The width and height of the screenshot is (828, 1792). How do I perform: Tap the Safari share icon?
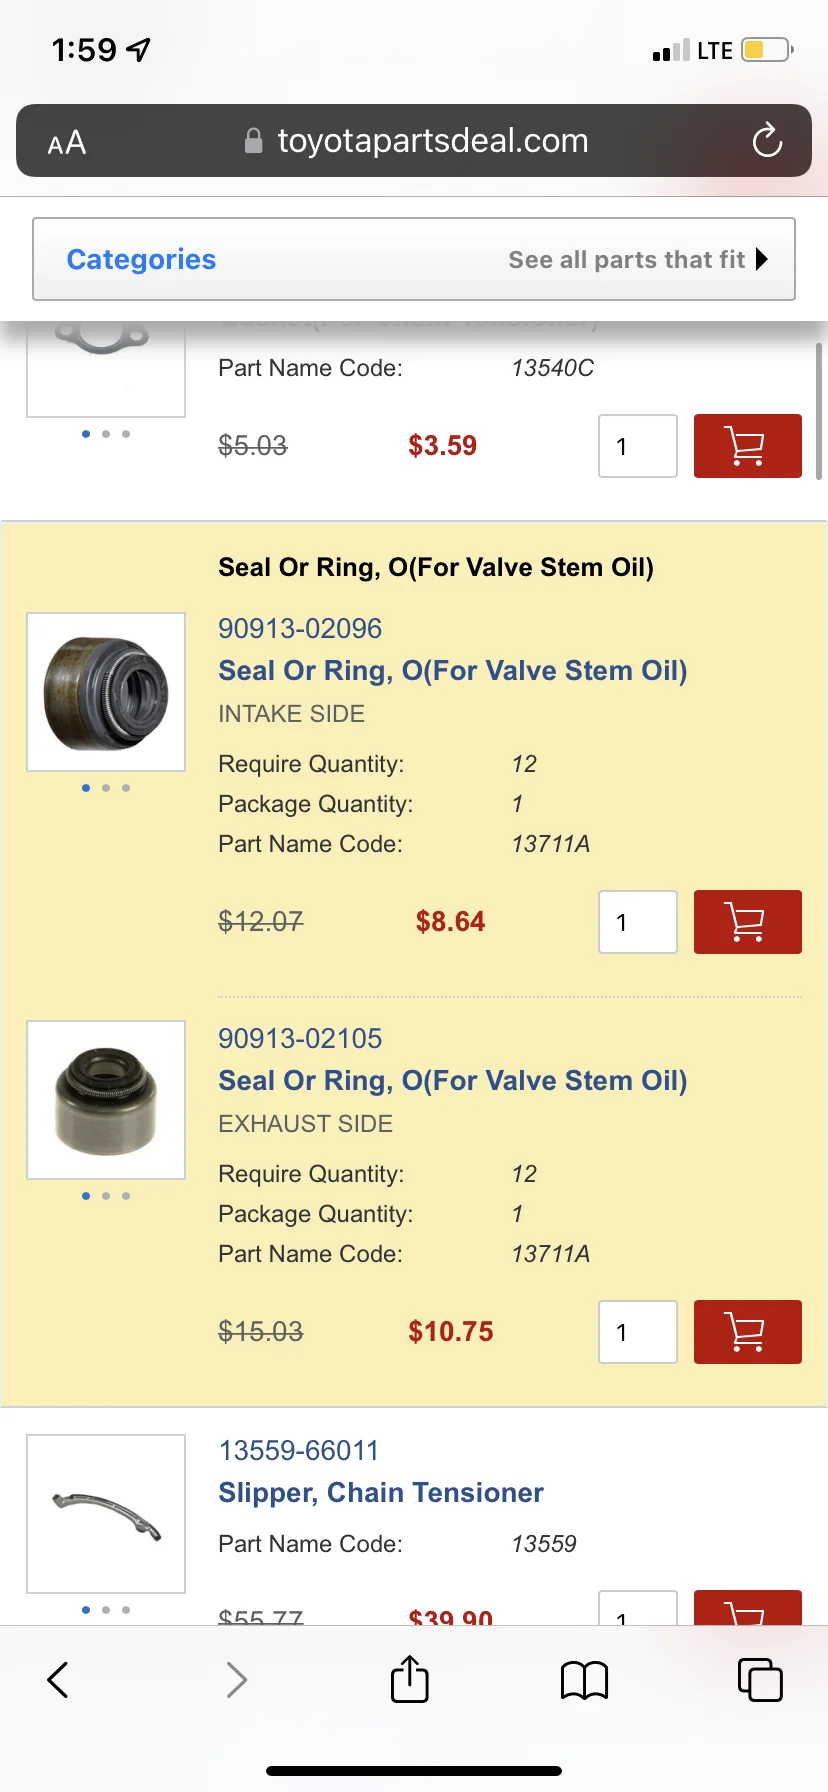pyautogui.click(x=409, y=1679)
